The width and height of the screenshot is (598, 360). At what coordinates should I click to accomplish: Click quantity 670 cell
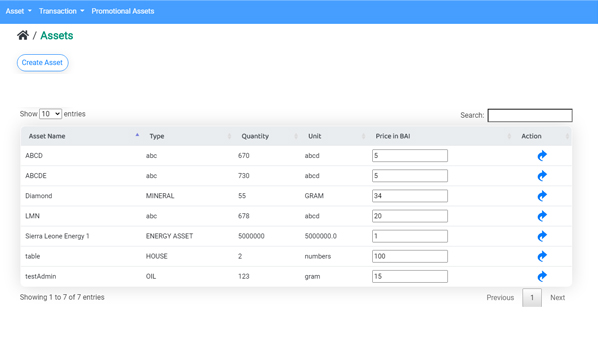[244, 156]
